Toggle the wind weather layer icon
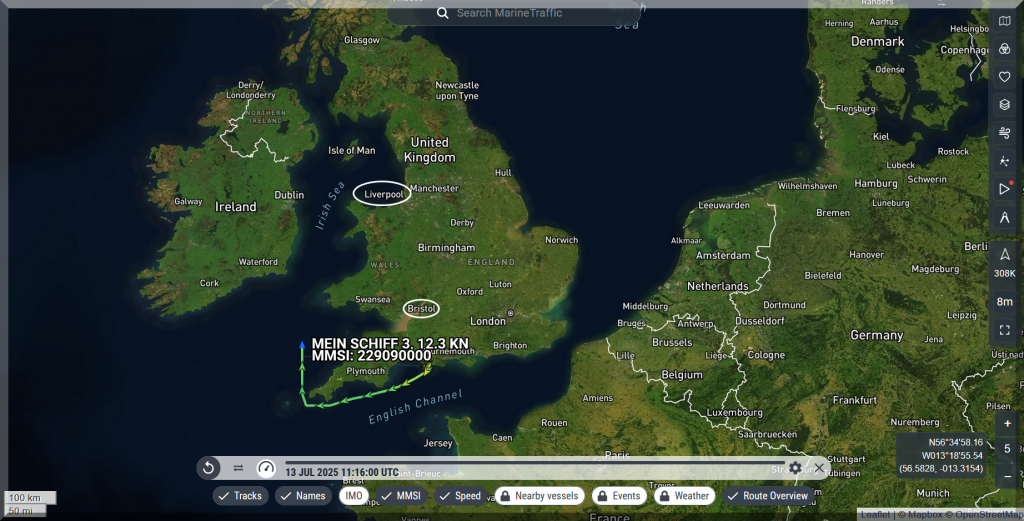 1005,132
